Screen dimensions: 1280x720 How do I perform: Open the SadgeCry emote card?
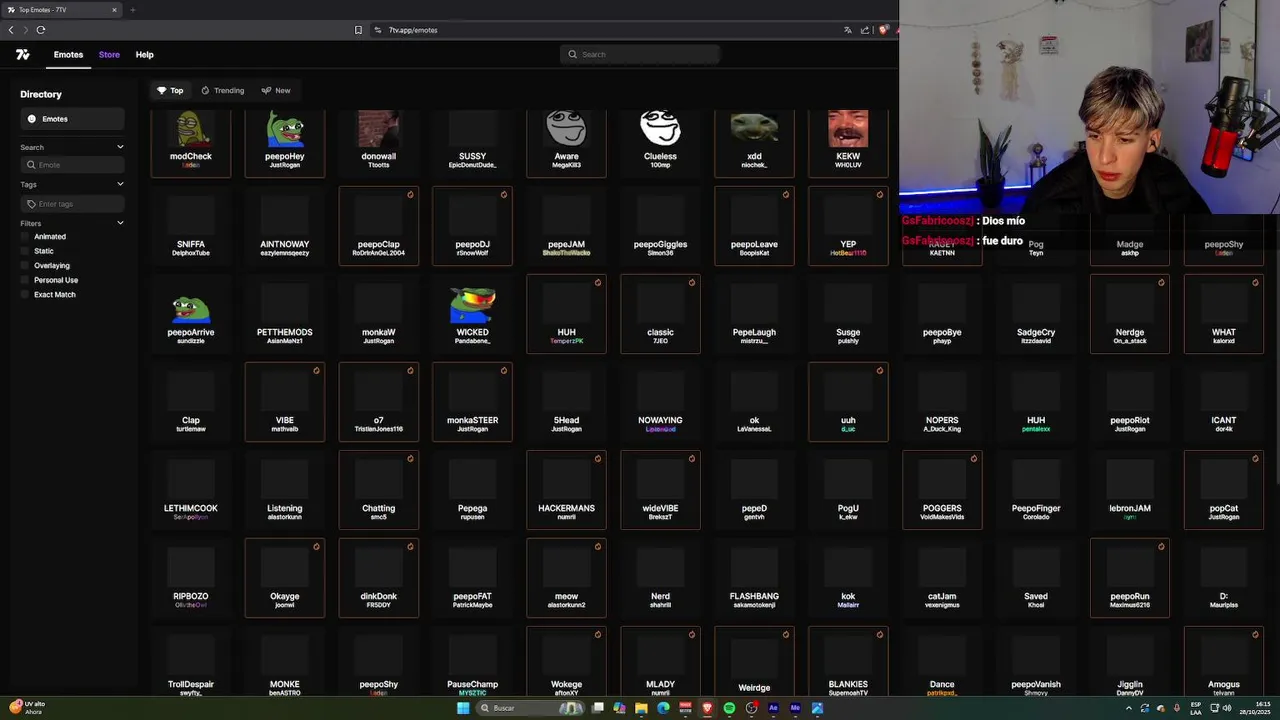tap(1036, 314)
